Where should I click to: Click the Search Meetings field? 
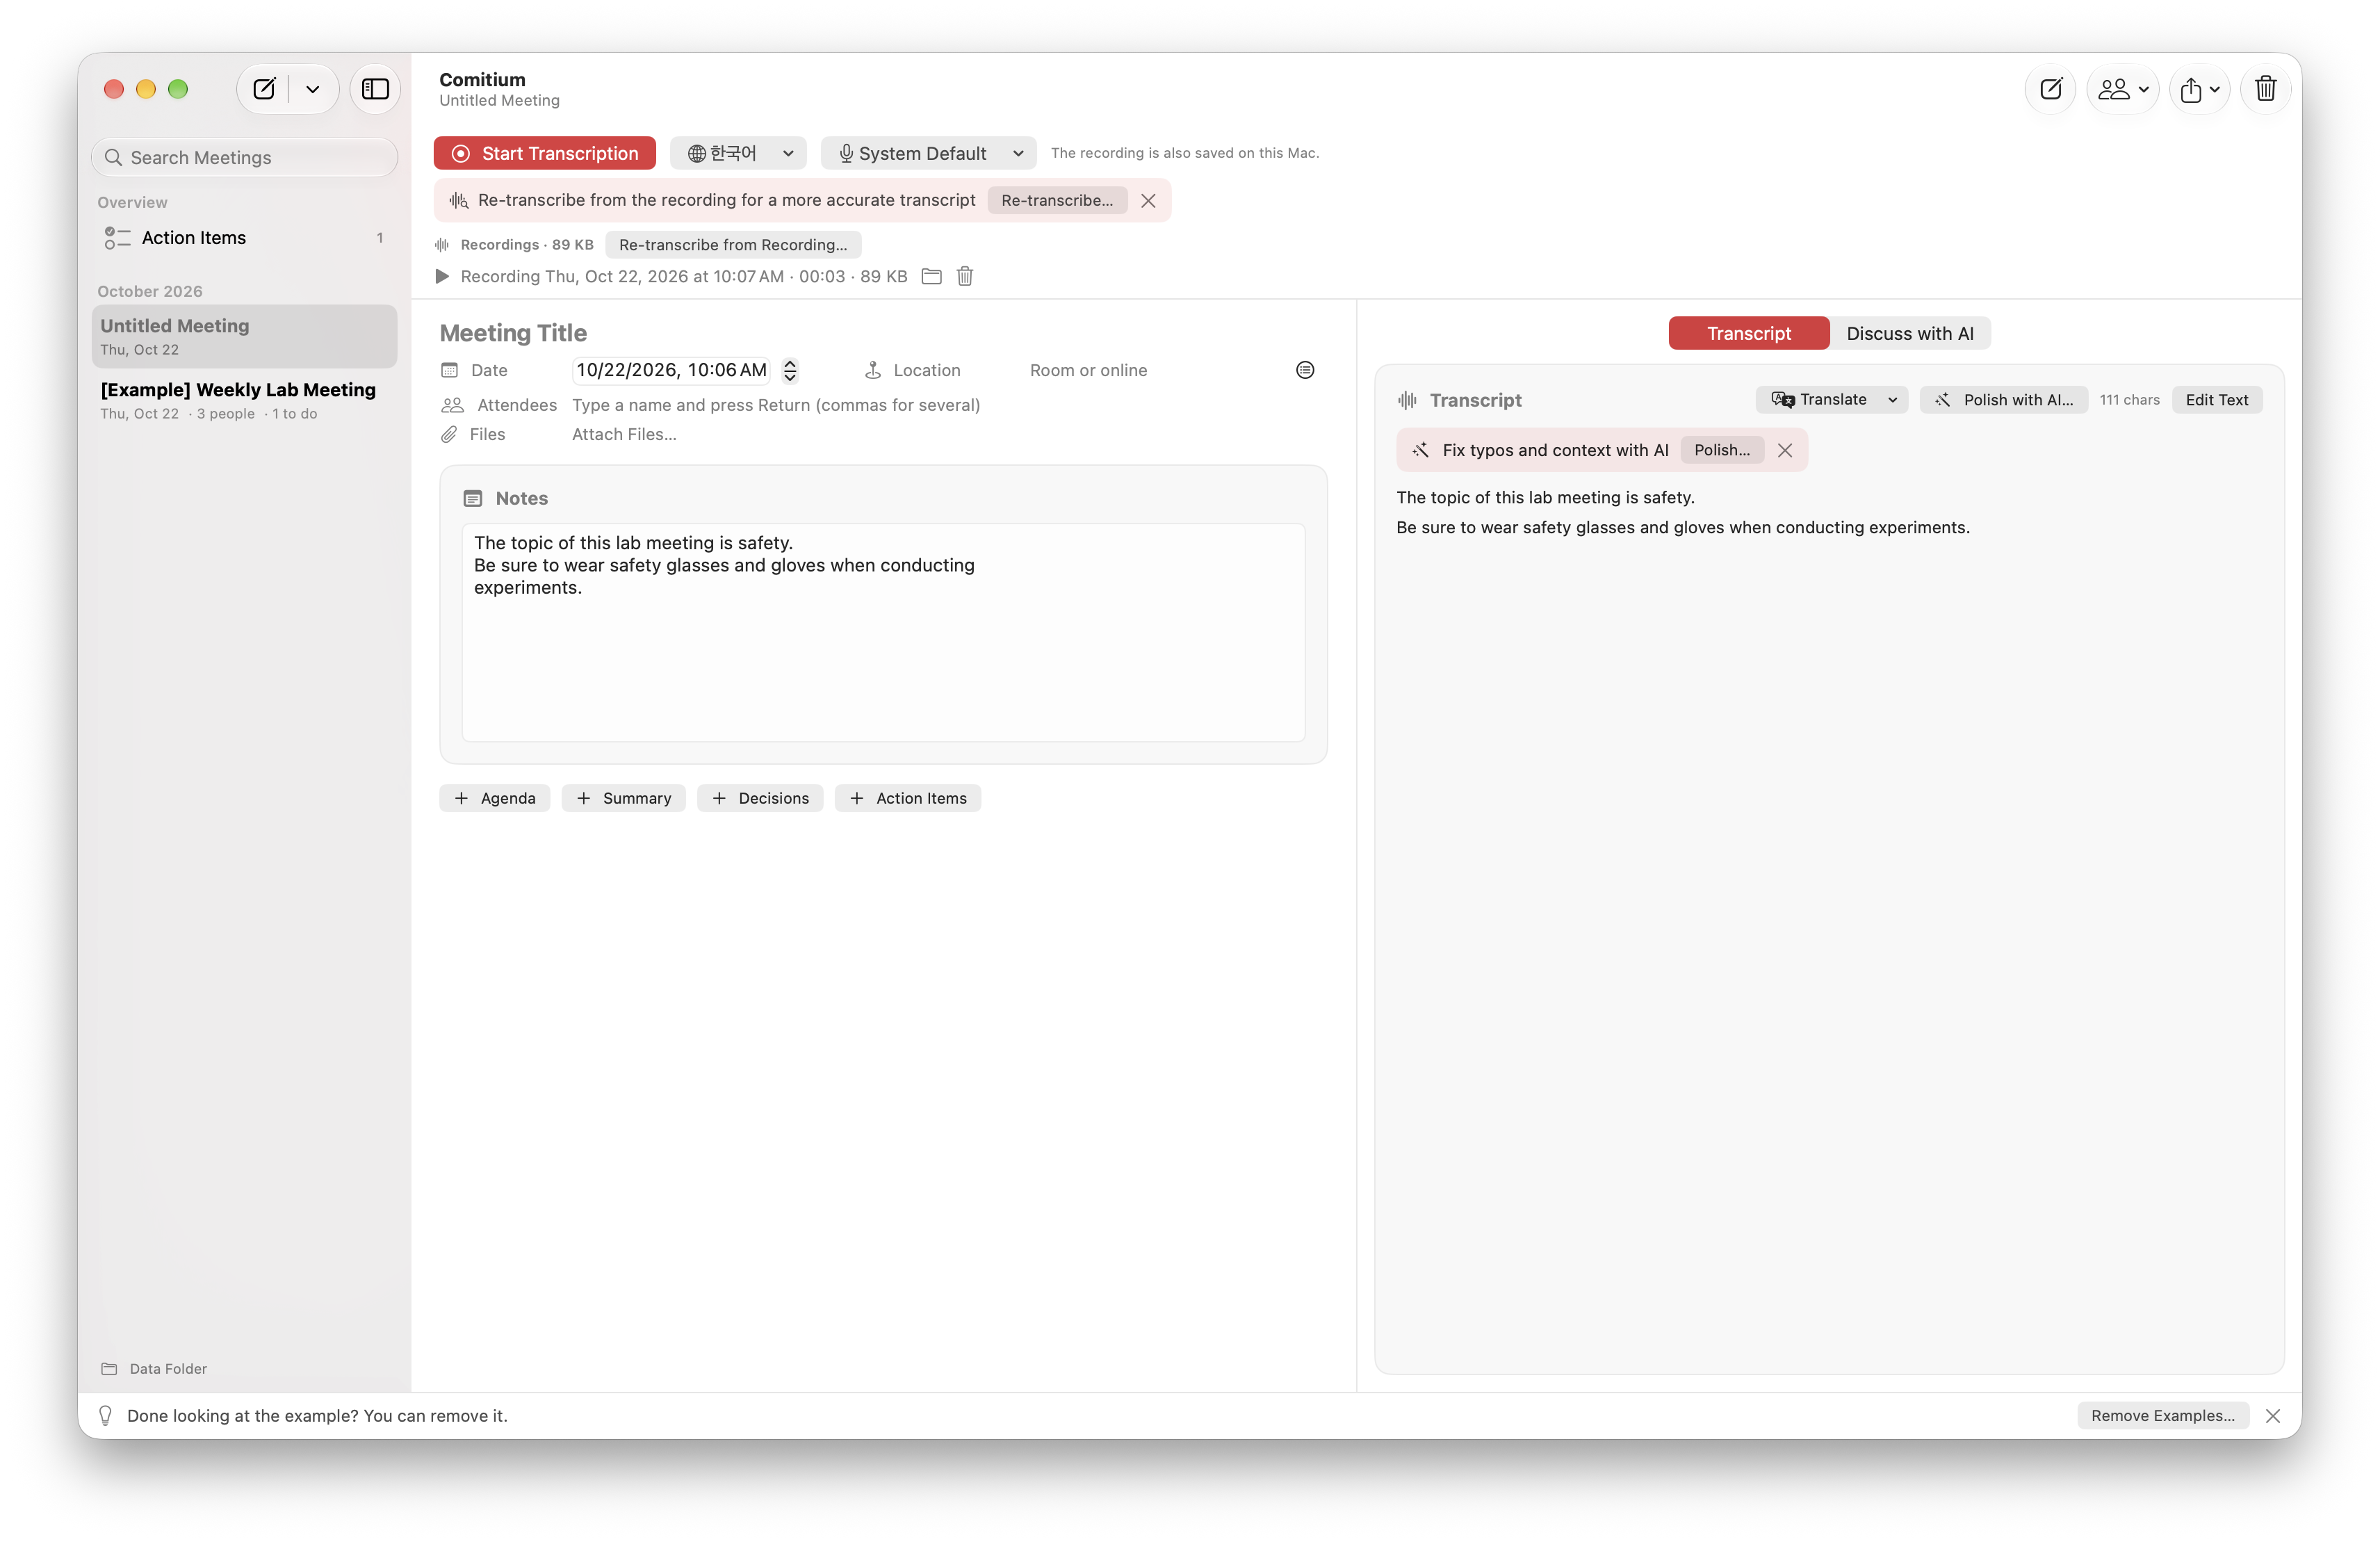point(245,158)
